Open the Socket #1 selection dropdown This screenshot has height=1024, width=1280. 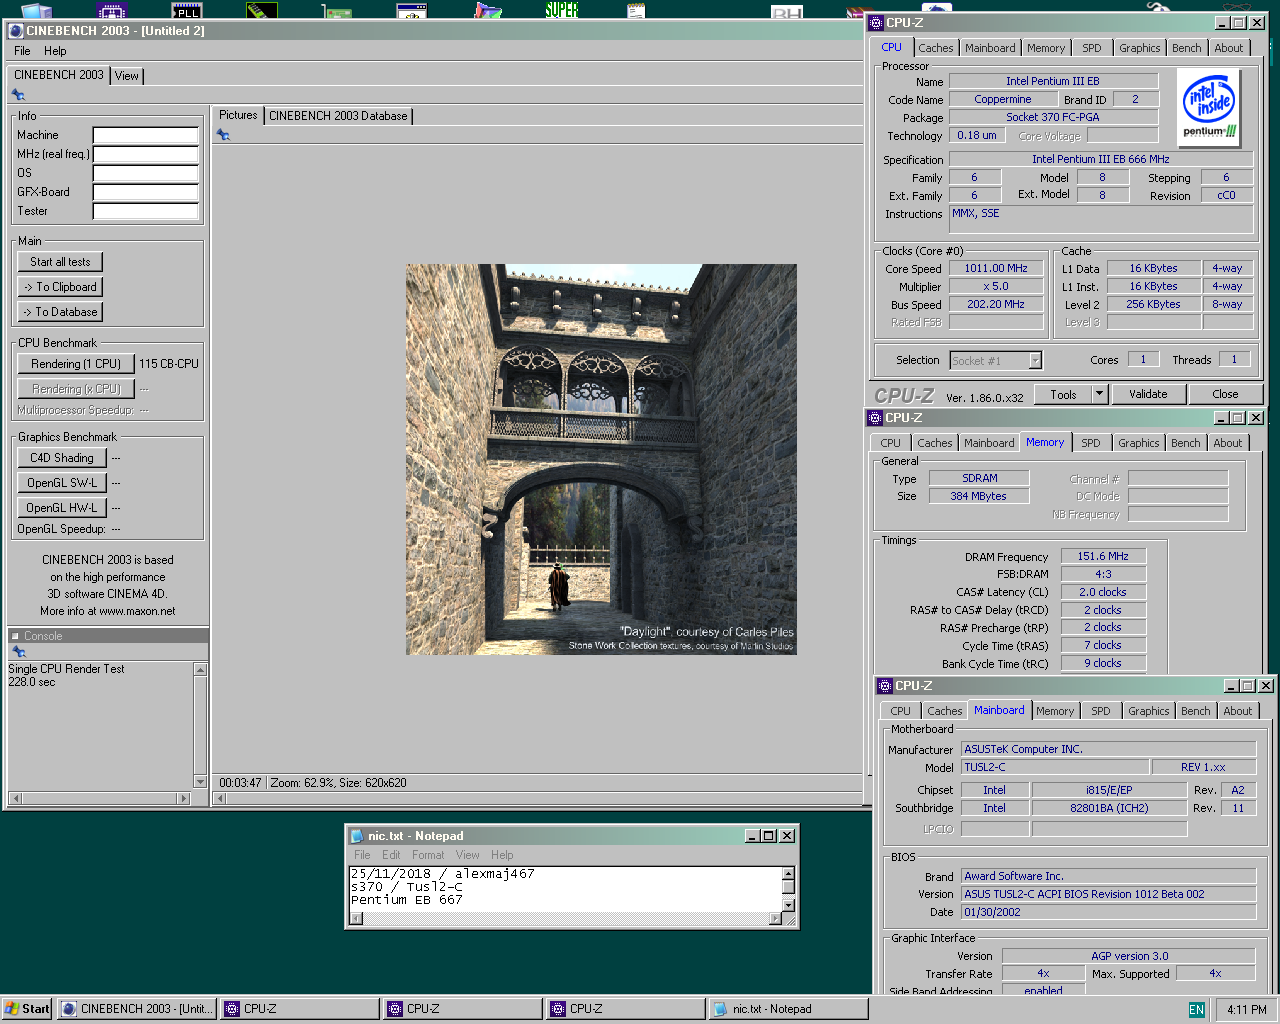1035,361
